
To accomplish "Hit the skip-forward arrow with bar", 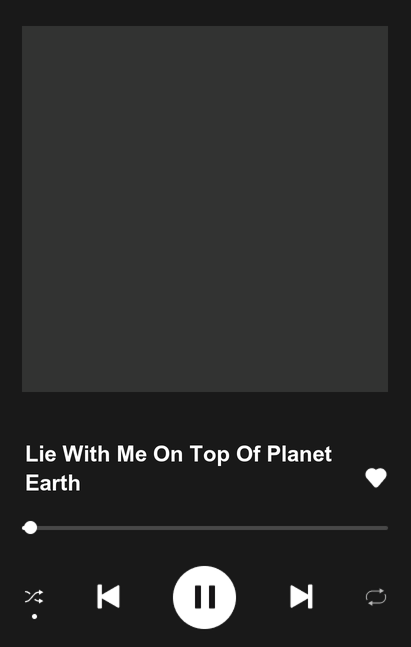I will click(301, 597).
